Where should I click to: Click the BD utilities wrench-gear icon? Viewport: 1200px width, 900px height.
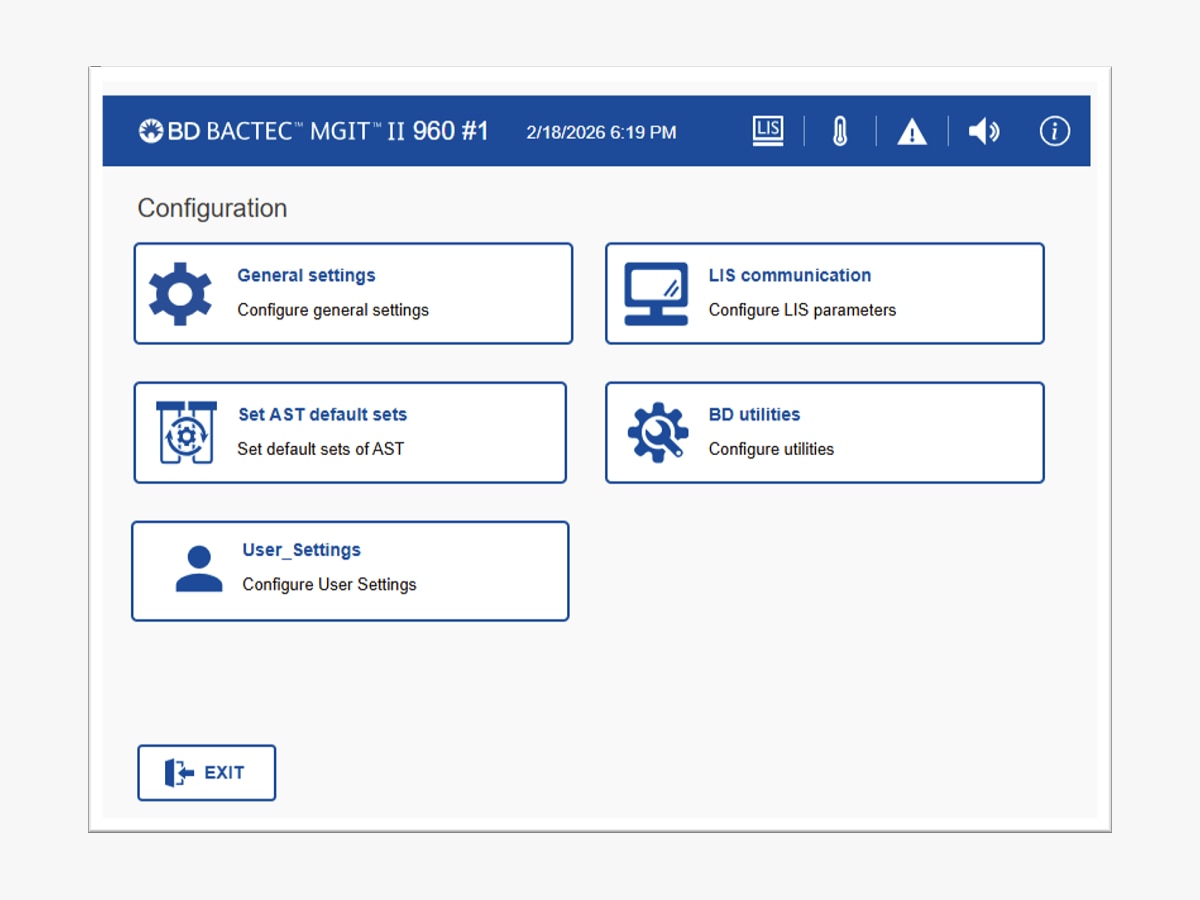tap(658, 432)
